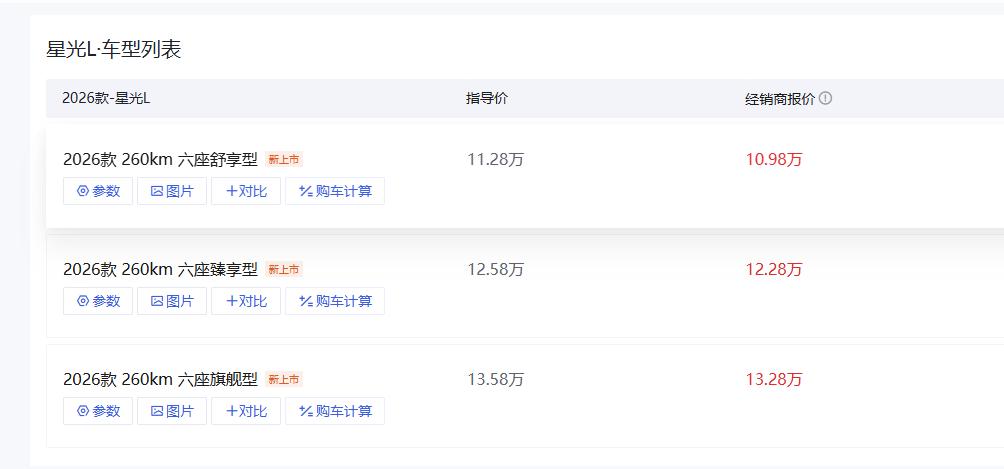1004x469 pixels.
Task: Open 参数 for 六座舒享型
Action: pyautogui.click(x=98, y=191)
